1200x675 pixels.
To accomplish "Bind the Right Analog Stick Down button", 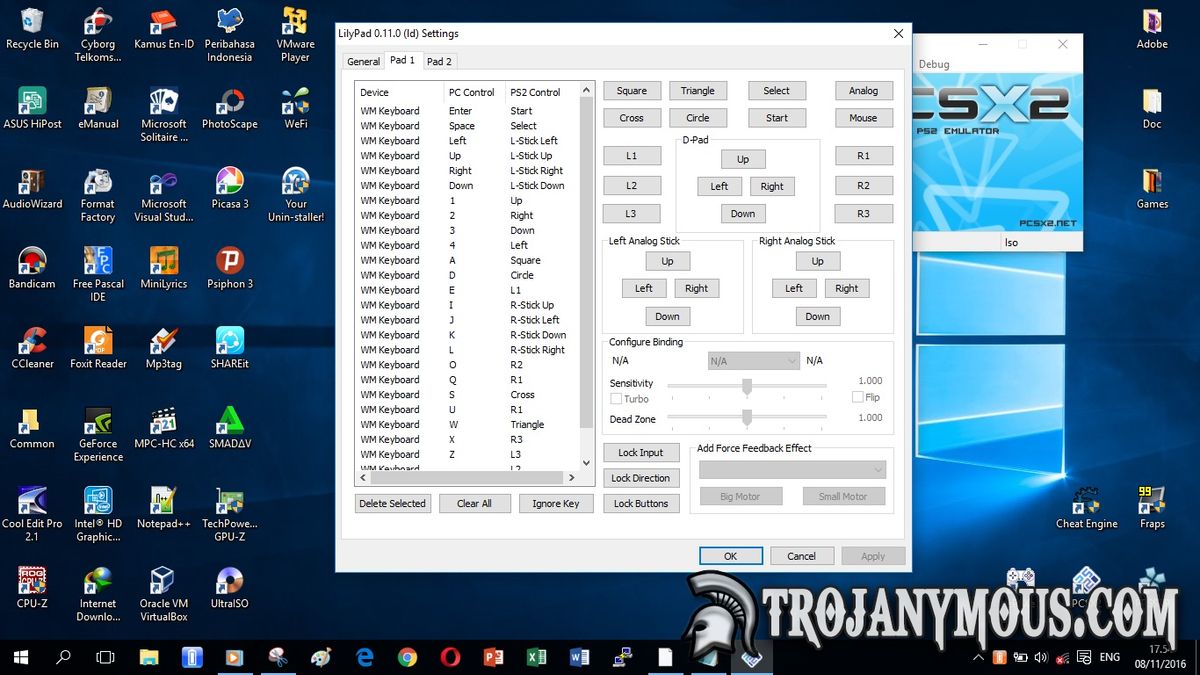I will (818, 316).
